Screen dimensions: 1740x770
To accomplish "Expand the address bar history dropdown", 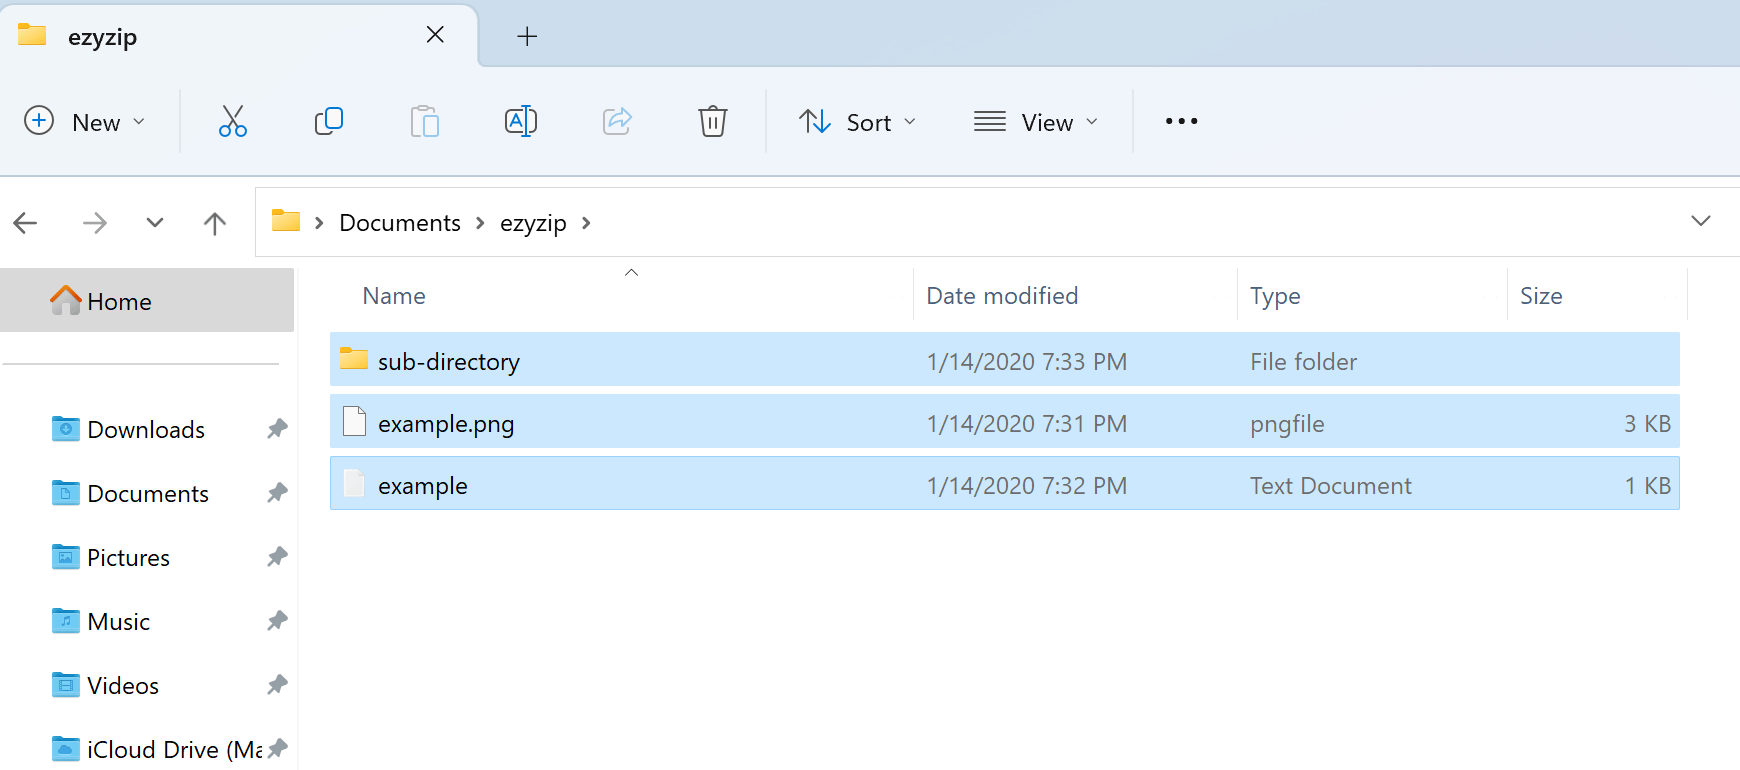I will point(1700,221).
